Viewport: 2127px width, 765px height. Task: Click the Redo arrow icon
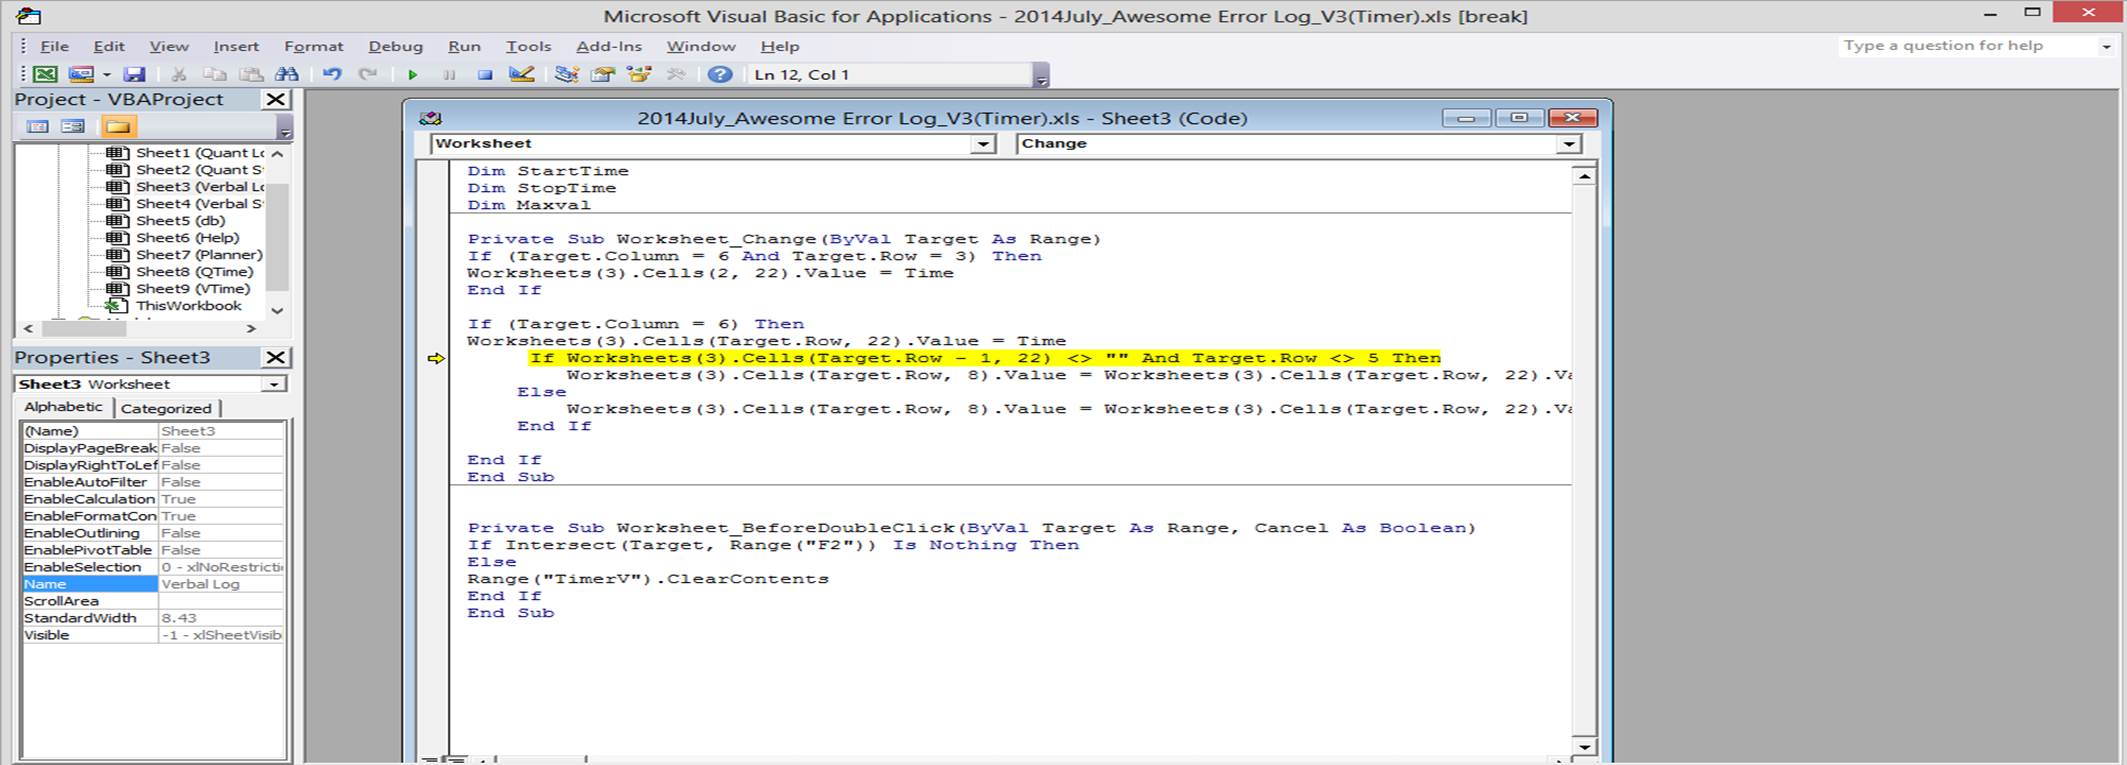coord(368,74)
